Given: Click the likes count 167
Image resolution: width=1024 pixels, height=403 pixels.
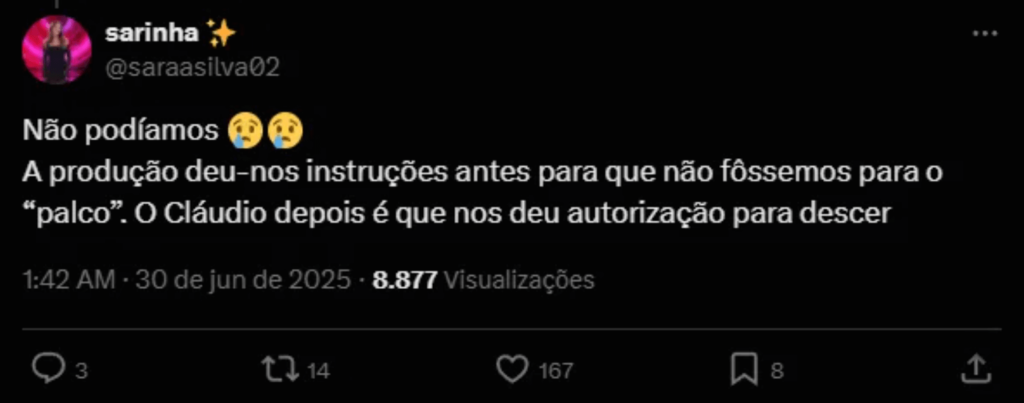Looking at the screenshot, I should [556, 372].
